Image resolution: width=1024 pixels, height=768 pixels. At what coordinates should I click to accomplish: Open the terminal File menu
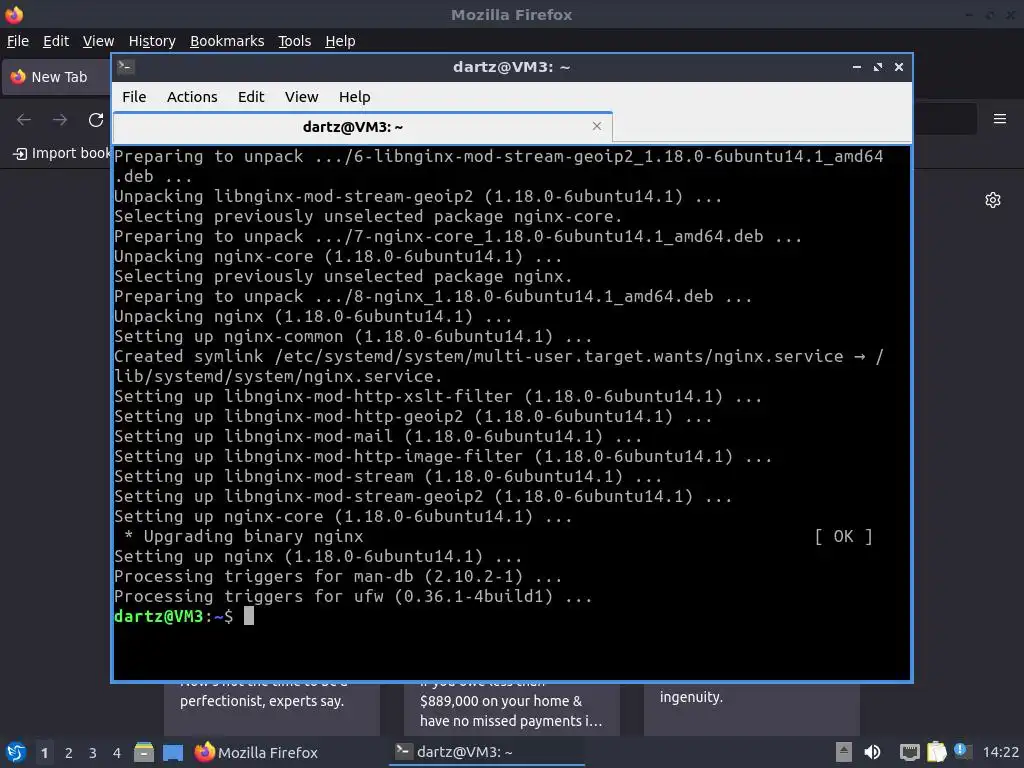(134, 97)
